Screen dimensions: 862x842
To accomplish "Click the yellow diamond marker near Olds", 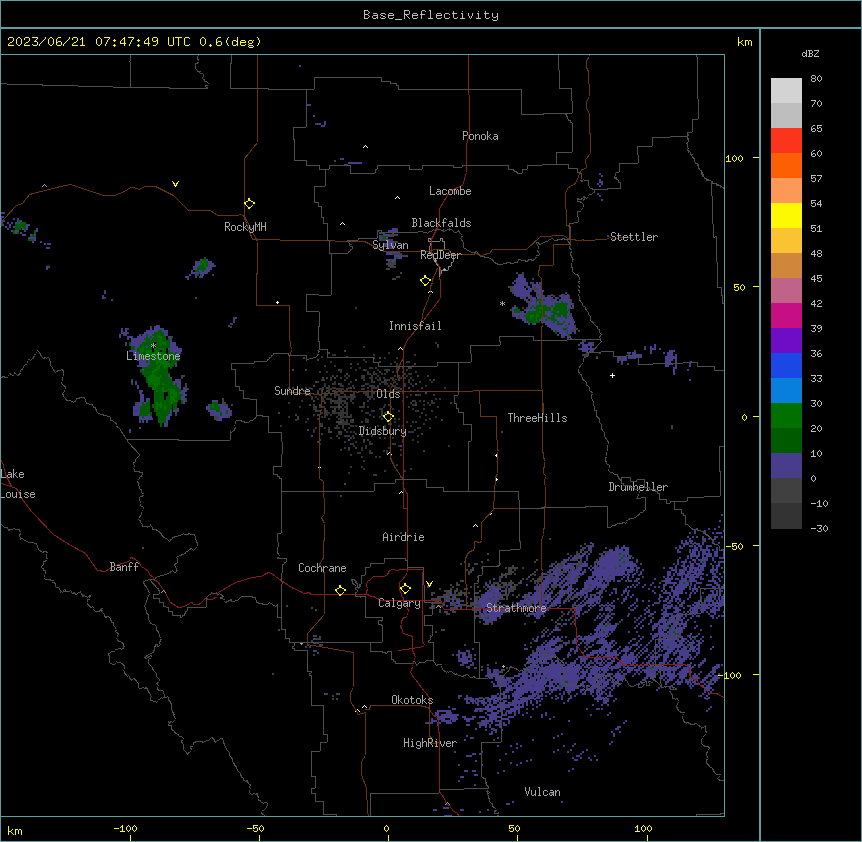I will (388, 416).
